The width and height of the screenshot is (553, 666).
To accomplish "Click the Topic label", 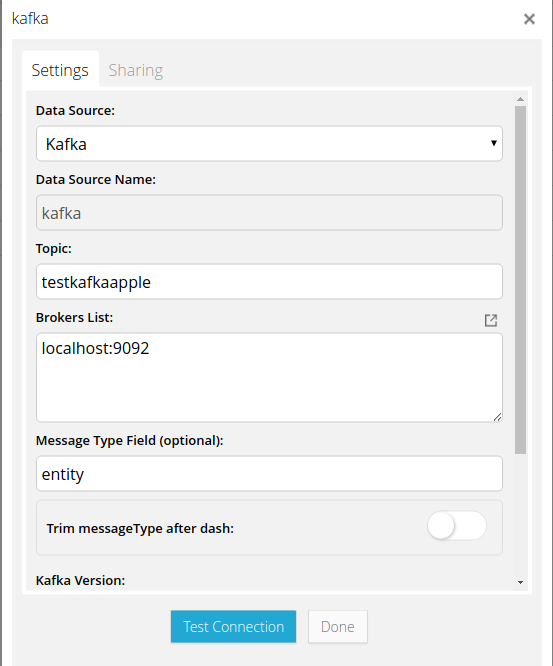I will click(54, 248).
